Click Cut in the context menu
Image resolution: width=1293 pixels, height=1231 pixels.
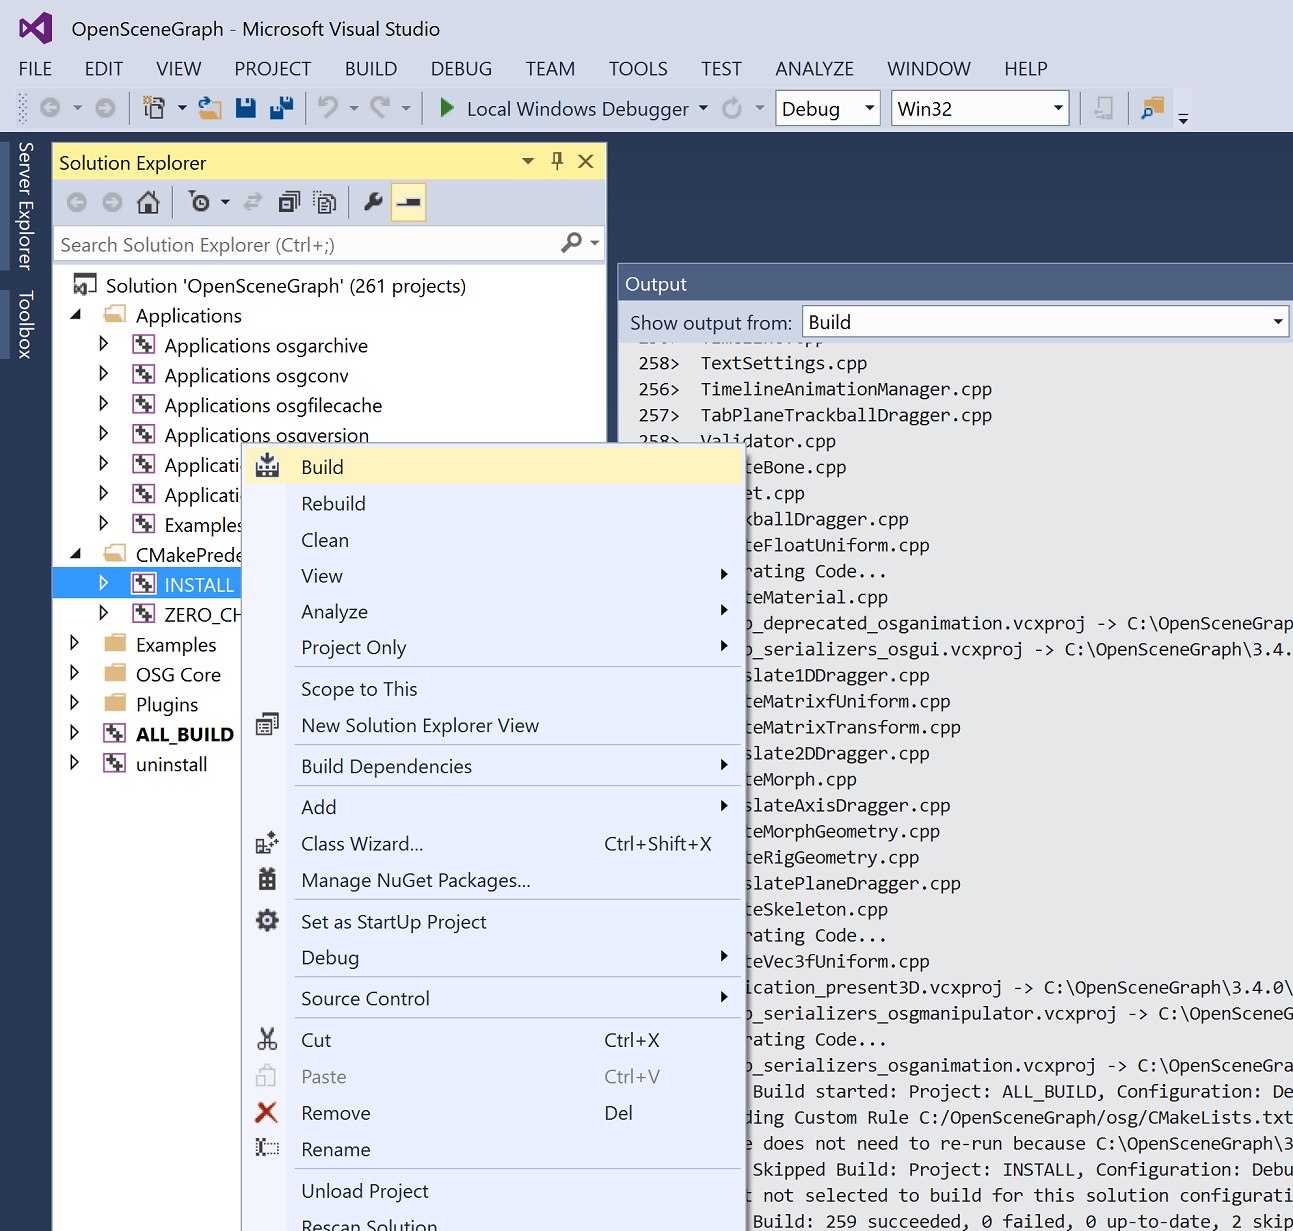[x=493, y=1040]
